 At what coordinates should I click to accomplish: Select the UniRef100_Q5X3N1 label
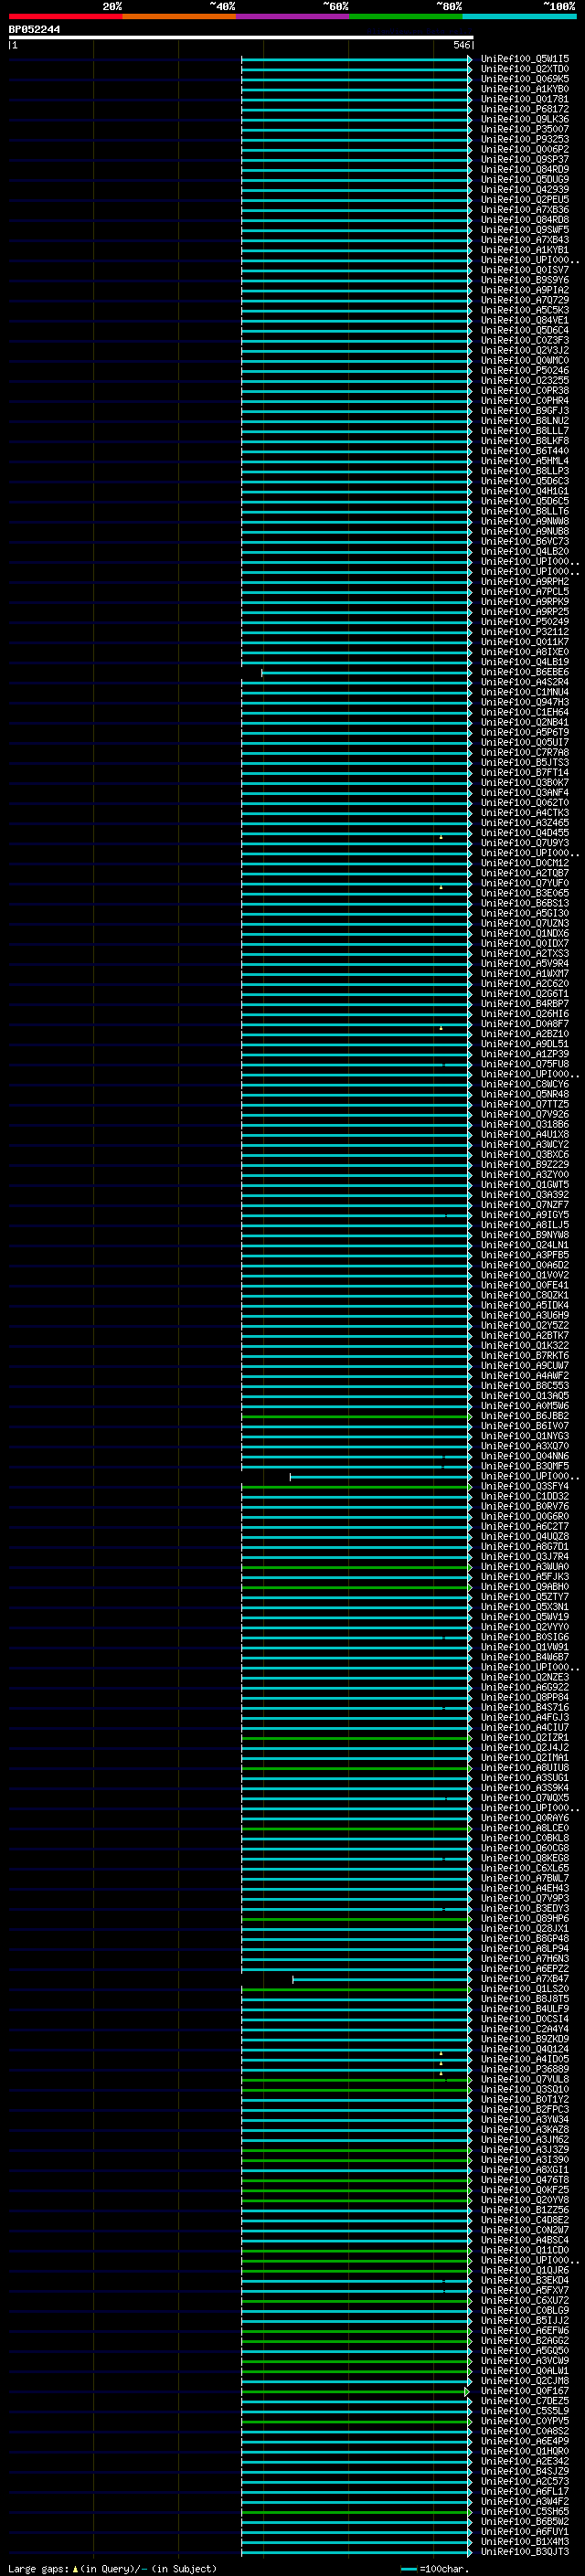pyautogui.click(x=524, y=1607)
